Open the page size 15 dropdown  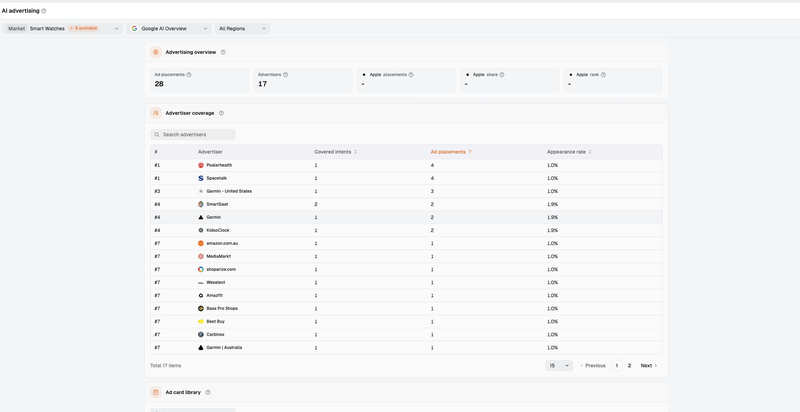(559, 366)
